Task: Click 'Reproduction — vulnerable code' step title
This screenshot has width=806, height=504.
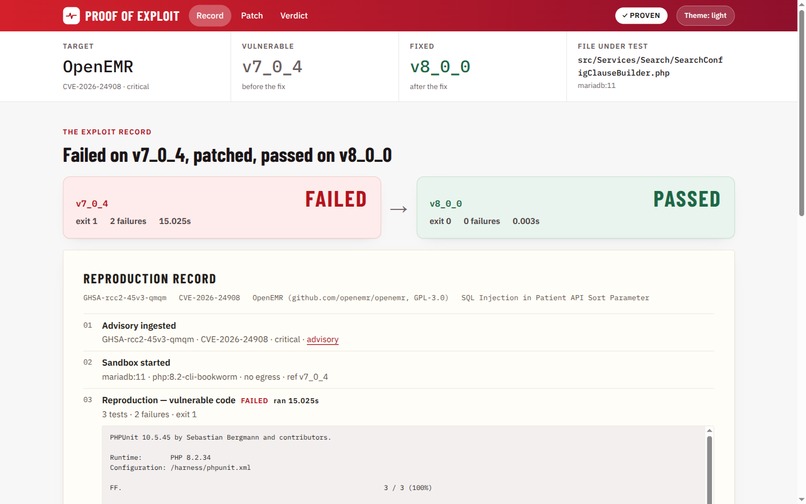Action: click(169, 400)
